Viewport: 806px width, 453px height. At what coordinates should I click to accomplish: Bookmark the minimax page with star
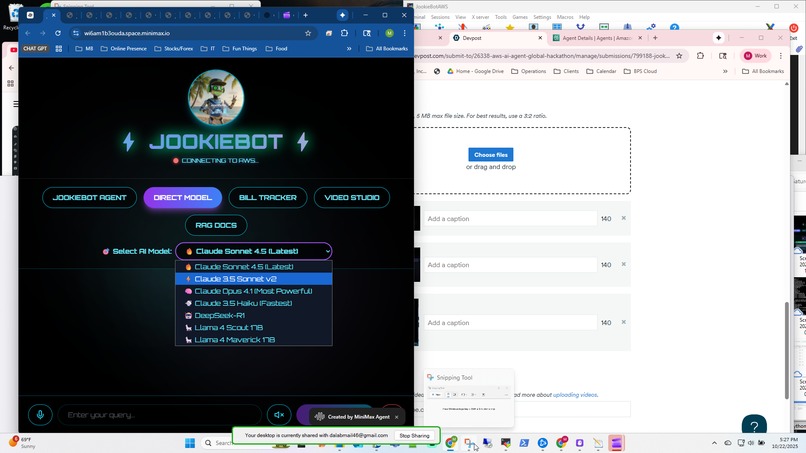pyautogui.click(x=308, y=33)
